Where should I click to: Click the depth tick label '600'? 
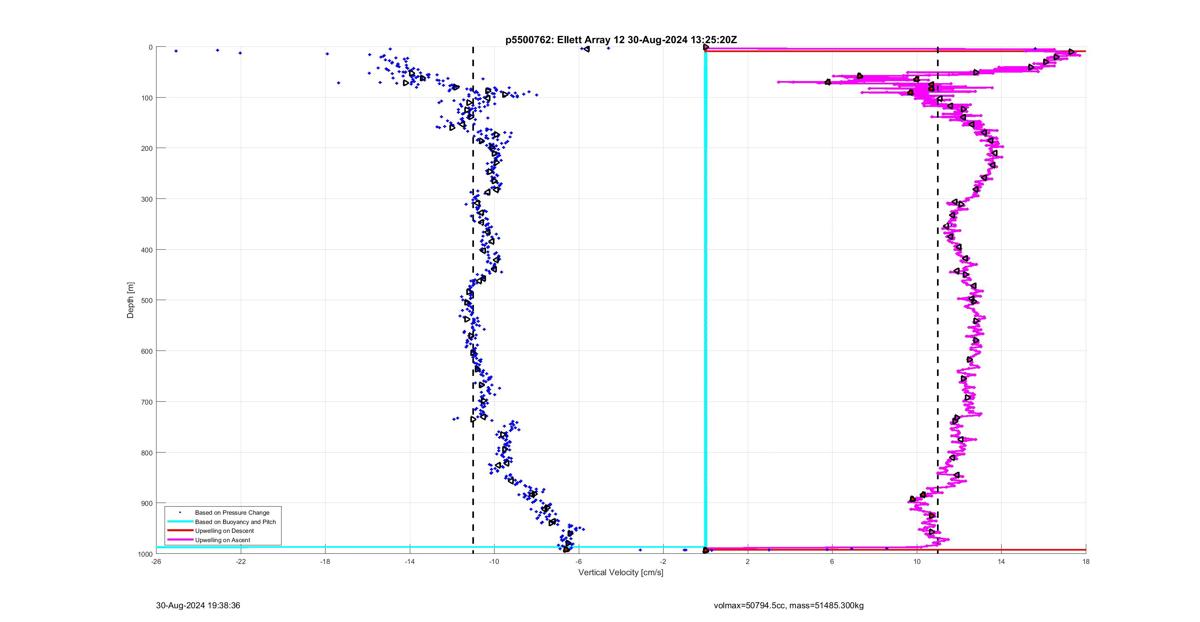[x=146, y=351]
